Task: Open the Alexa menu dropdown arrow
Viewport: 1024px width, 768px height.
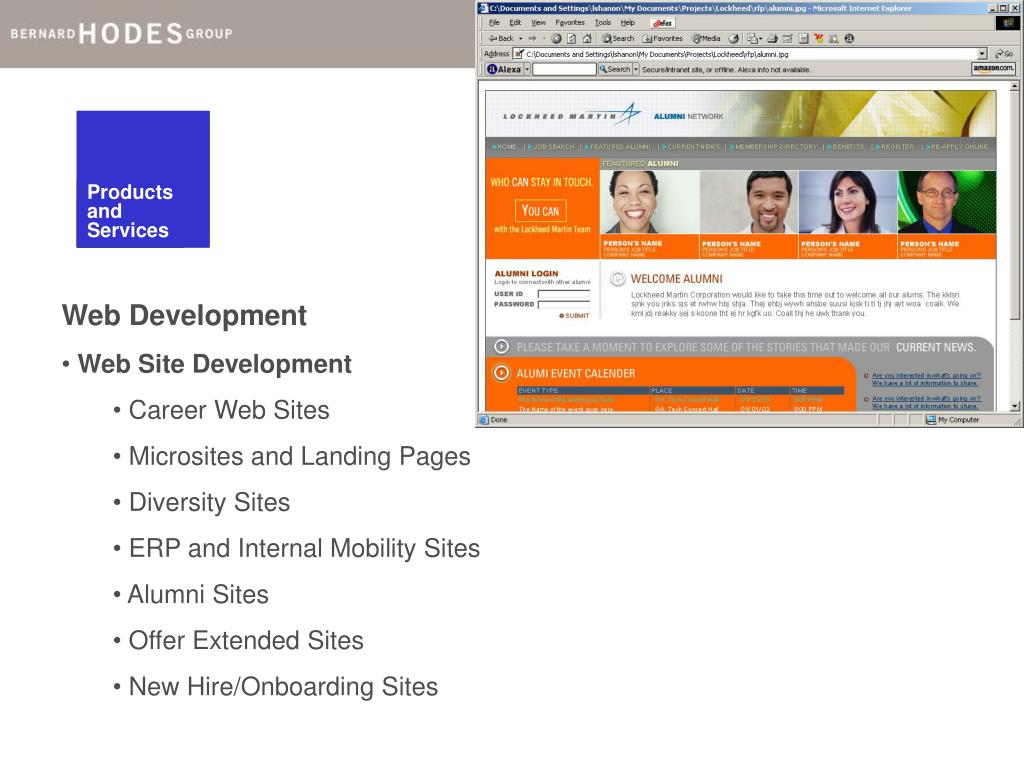Action: point(527,69)
